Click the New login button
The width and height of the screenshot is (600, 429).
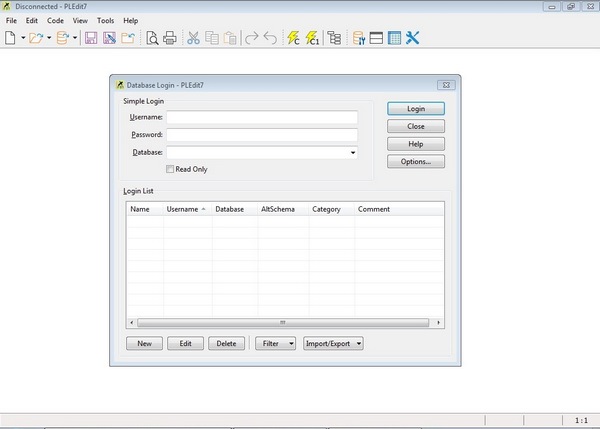point(144,343)
